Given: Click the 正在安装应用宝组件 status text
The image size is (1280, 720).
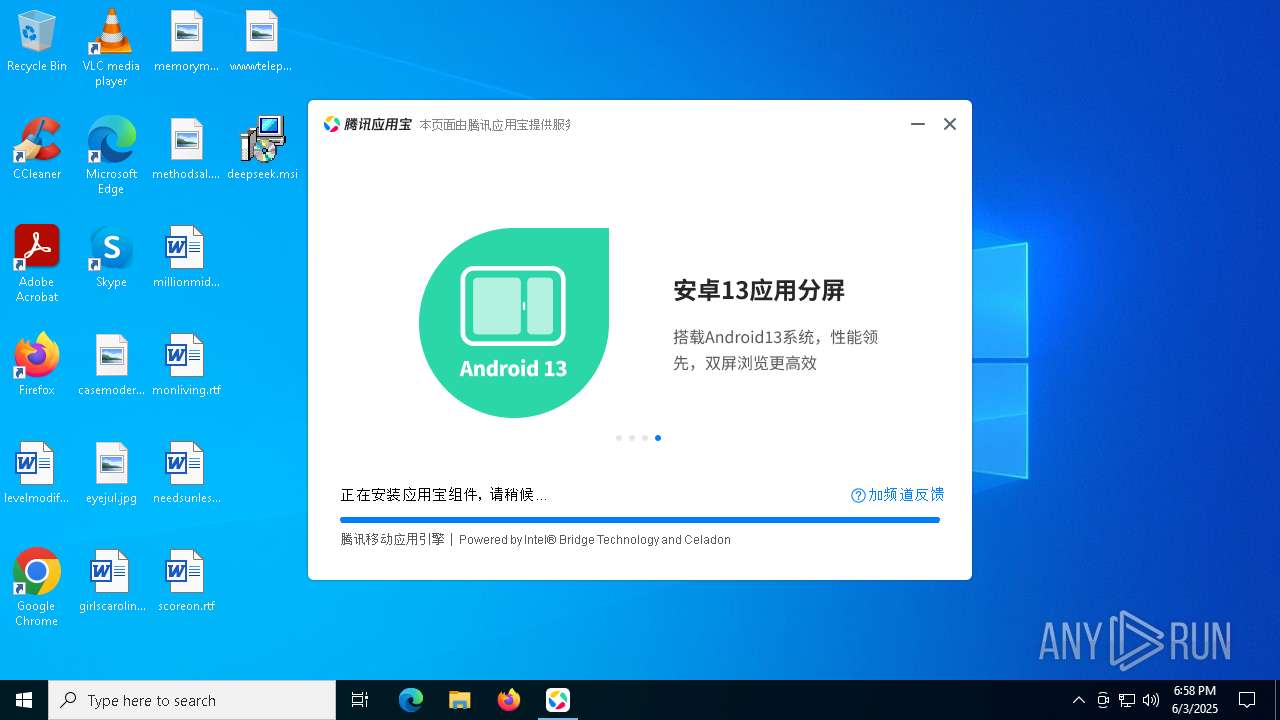Looking at the screenshot, I should point(444,495).
